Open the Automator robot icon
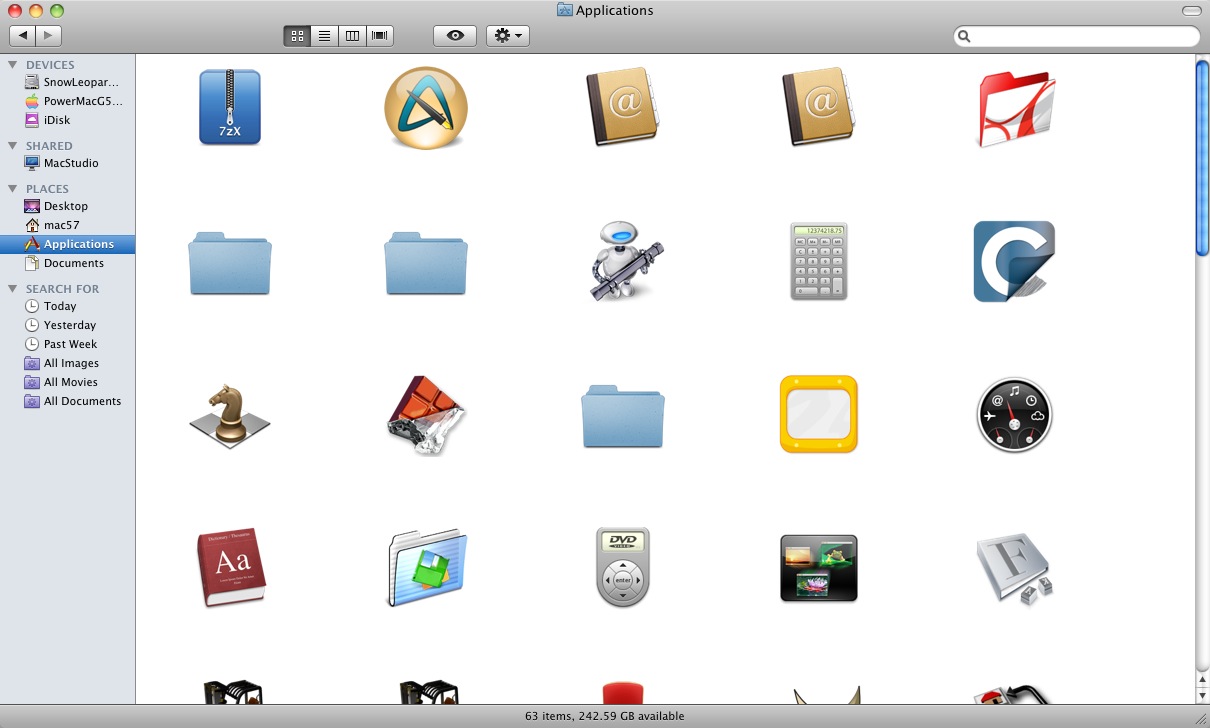The width and height of the screenshot is (1210, 728). click(x=626, y=261)
